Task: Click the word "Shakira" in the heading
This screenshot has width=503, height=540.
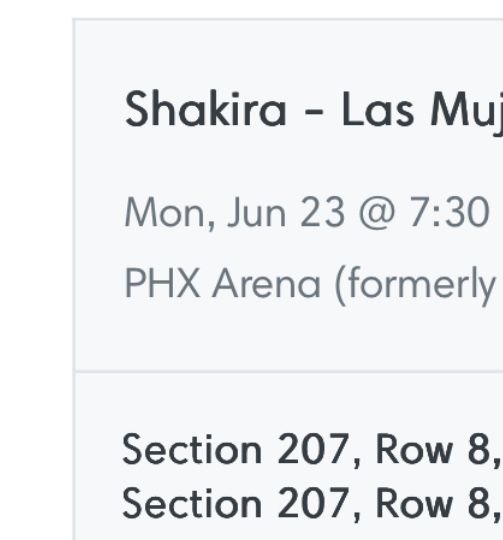Action: pyautogui.click(x=206, y=110)
